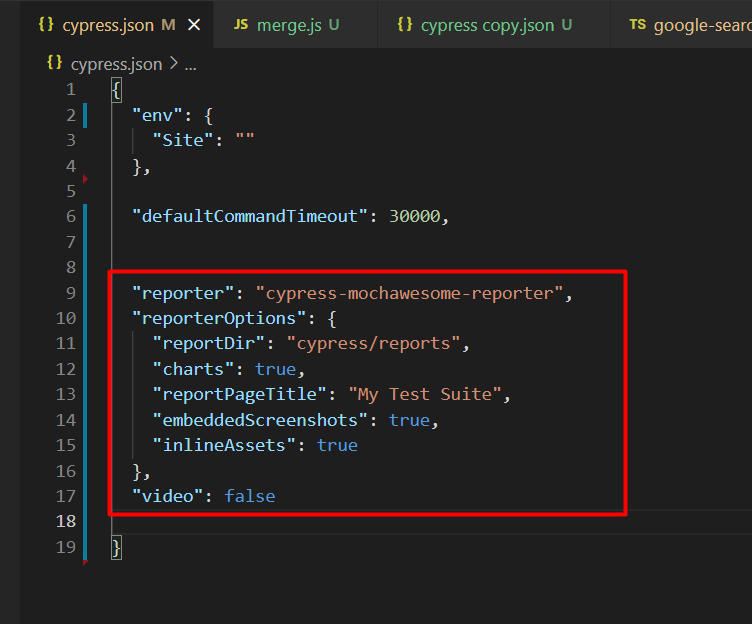The height and width of the screenshot is (624, 752).
Task: Open the merge.js tab
Action: [295, 24]
